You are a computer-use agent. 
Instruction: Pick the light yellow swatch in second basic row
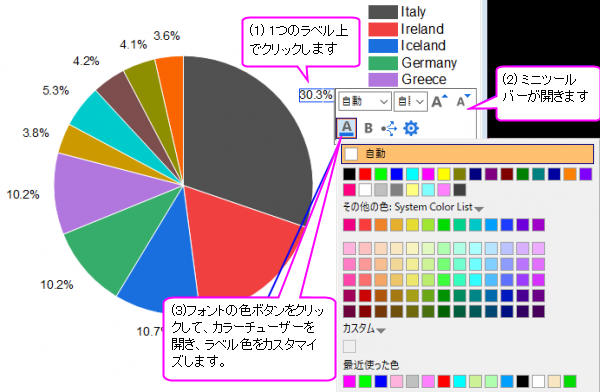(412, 189)
